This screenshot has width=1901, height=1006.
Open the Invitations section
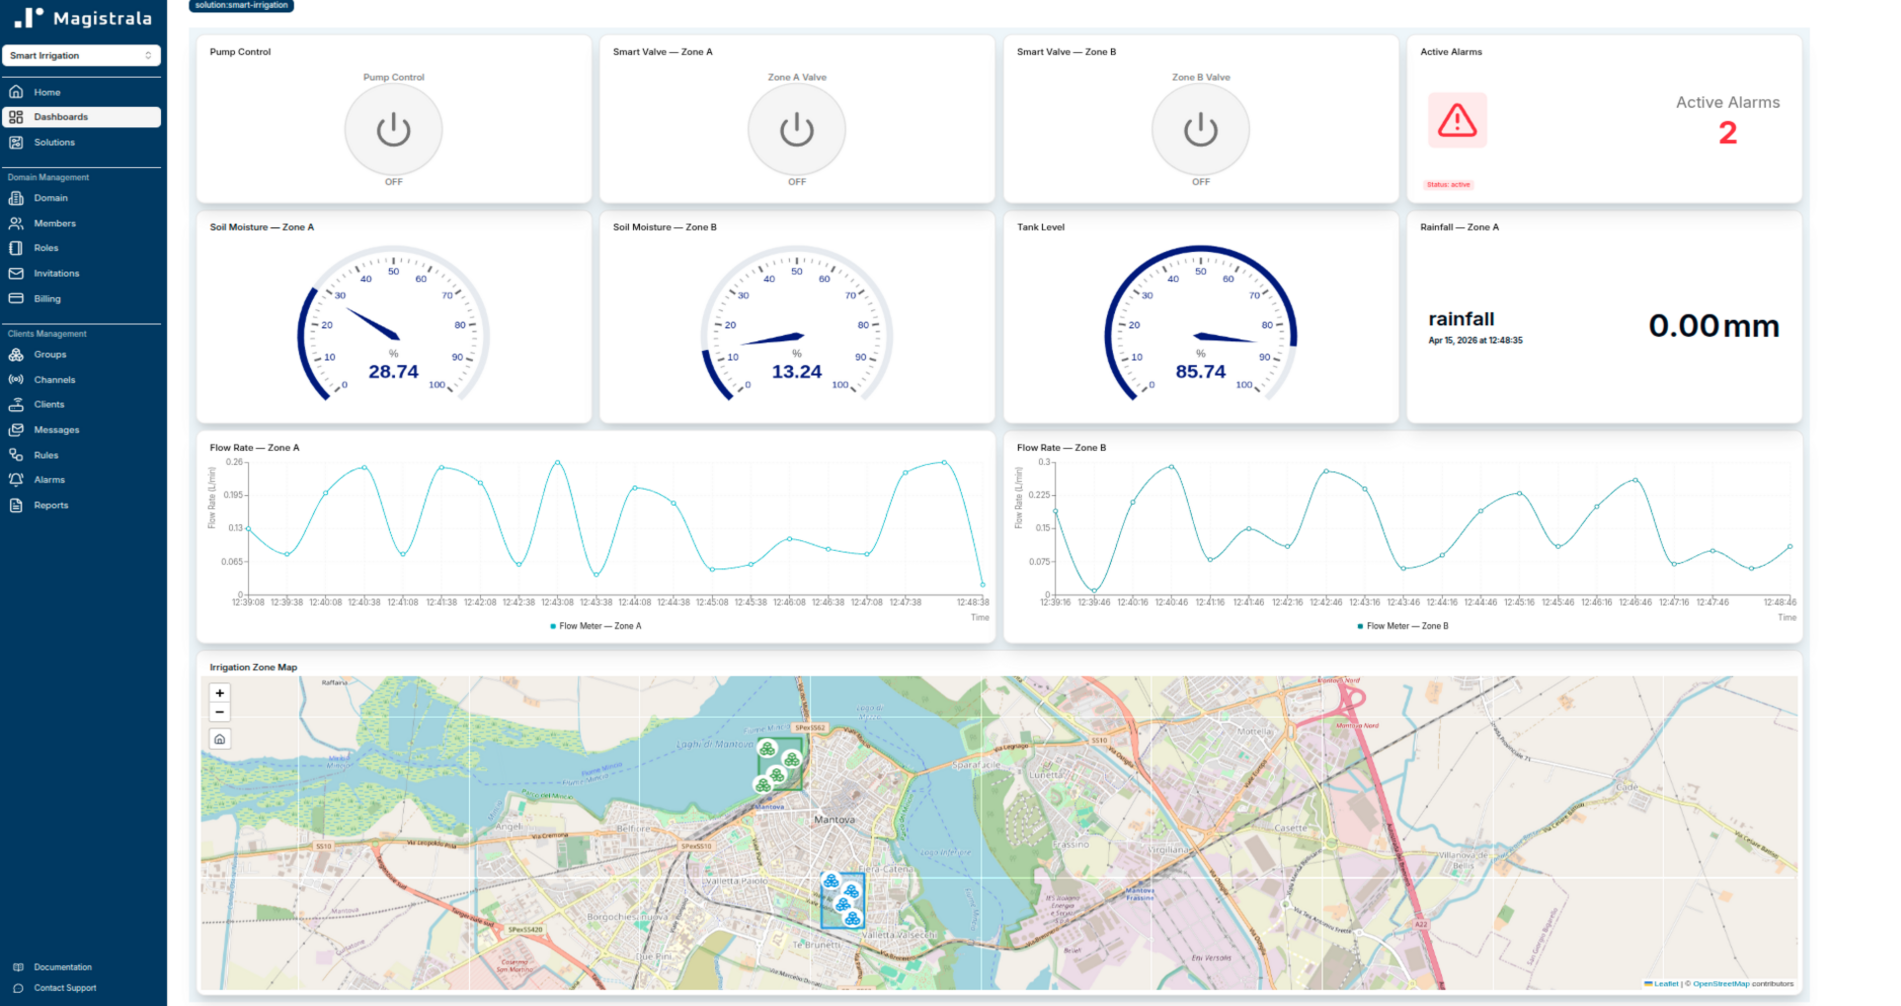tap(56, 273)
